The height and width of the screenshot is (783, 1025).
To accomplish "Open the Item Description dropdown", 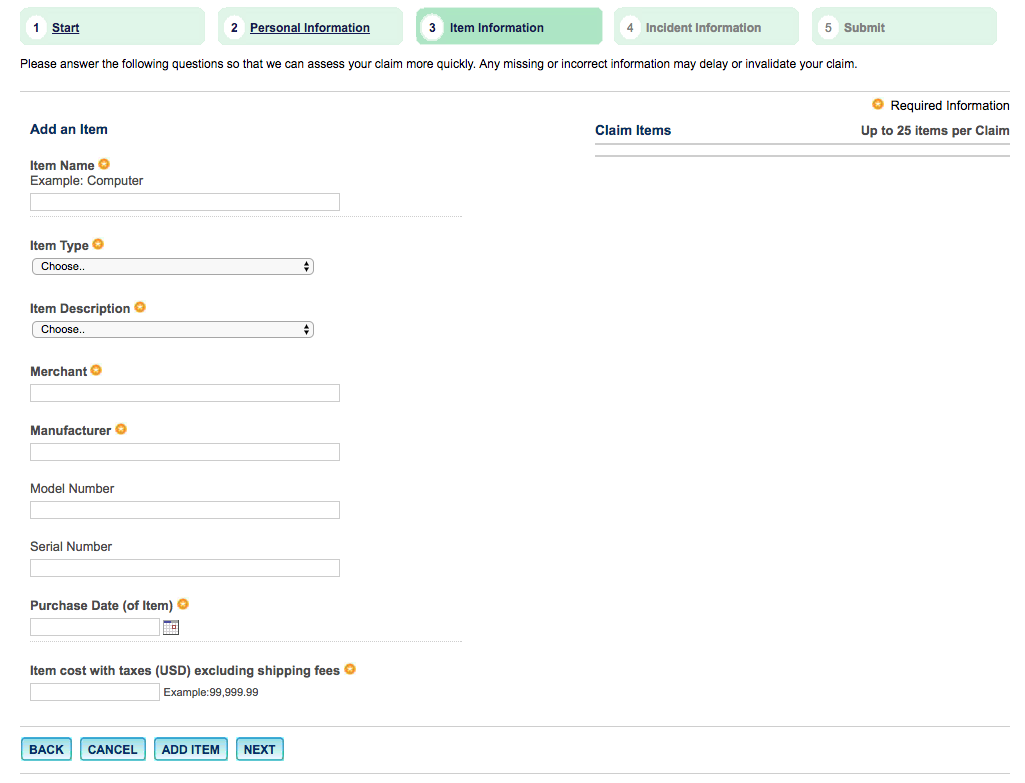I will pos(173,330).
